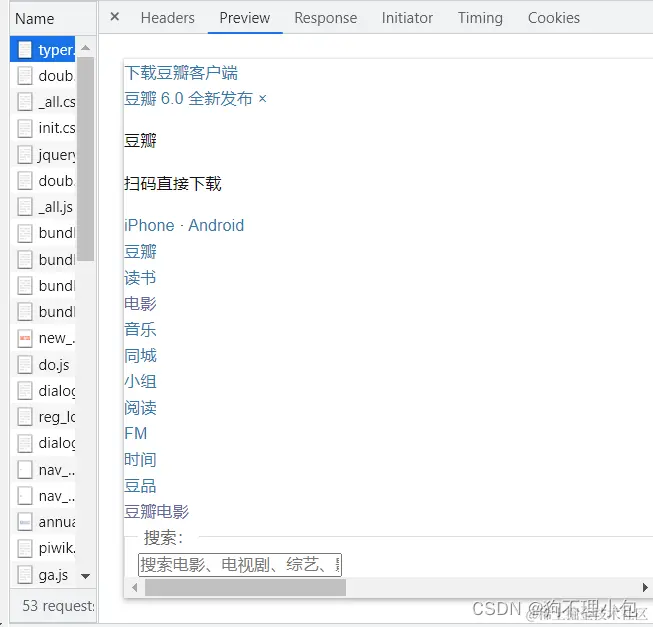
Task: Click preview scroll right arrow
Action: tap(645, 587)
